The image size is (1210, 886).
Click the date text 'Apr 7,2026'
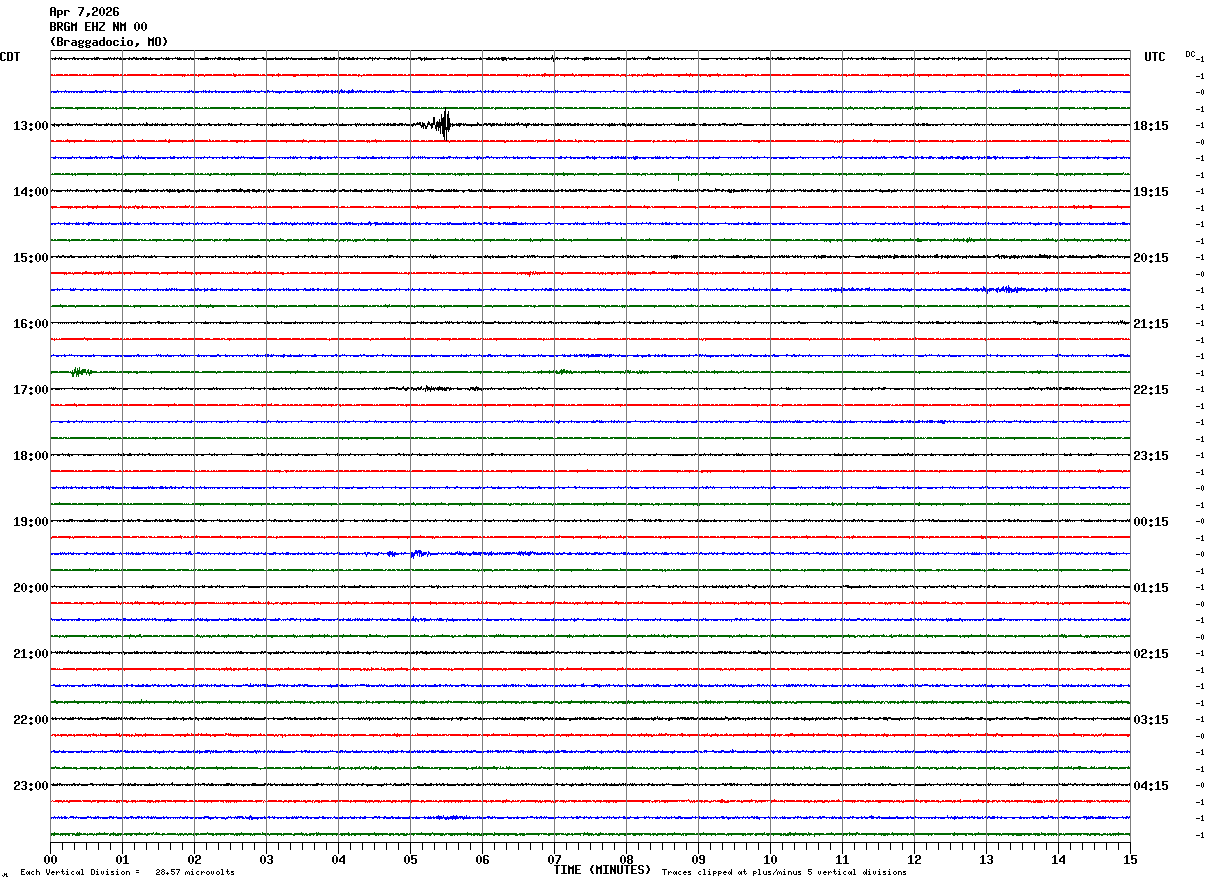pos(84,12)
